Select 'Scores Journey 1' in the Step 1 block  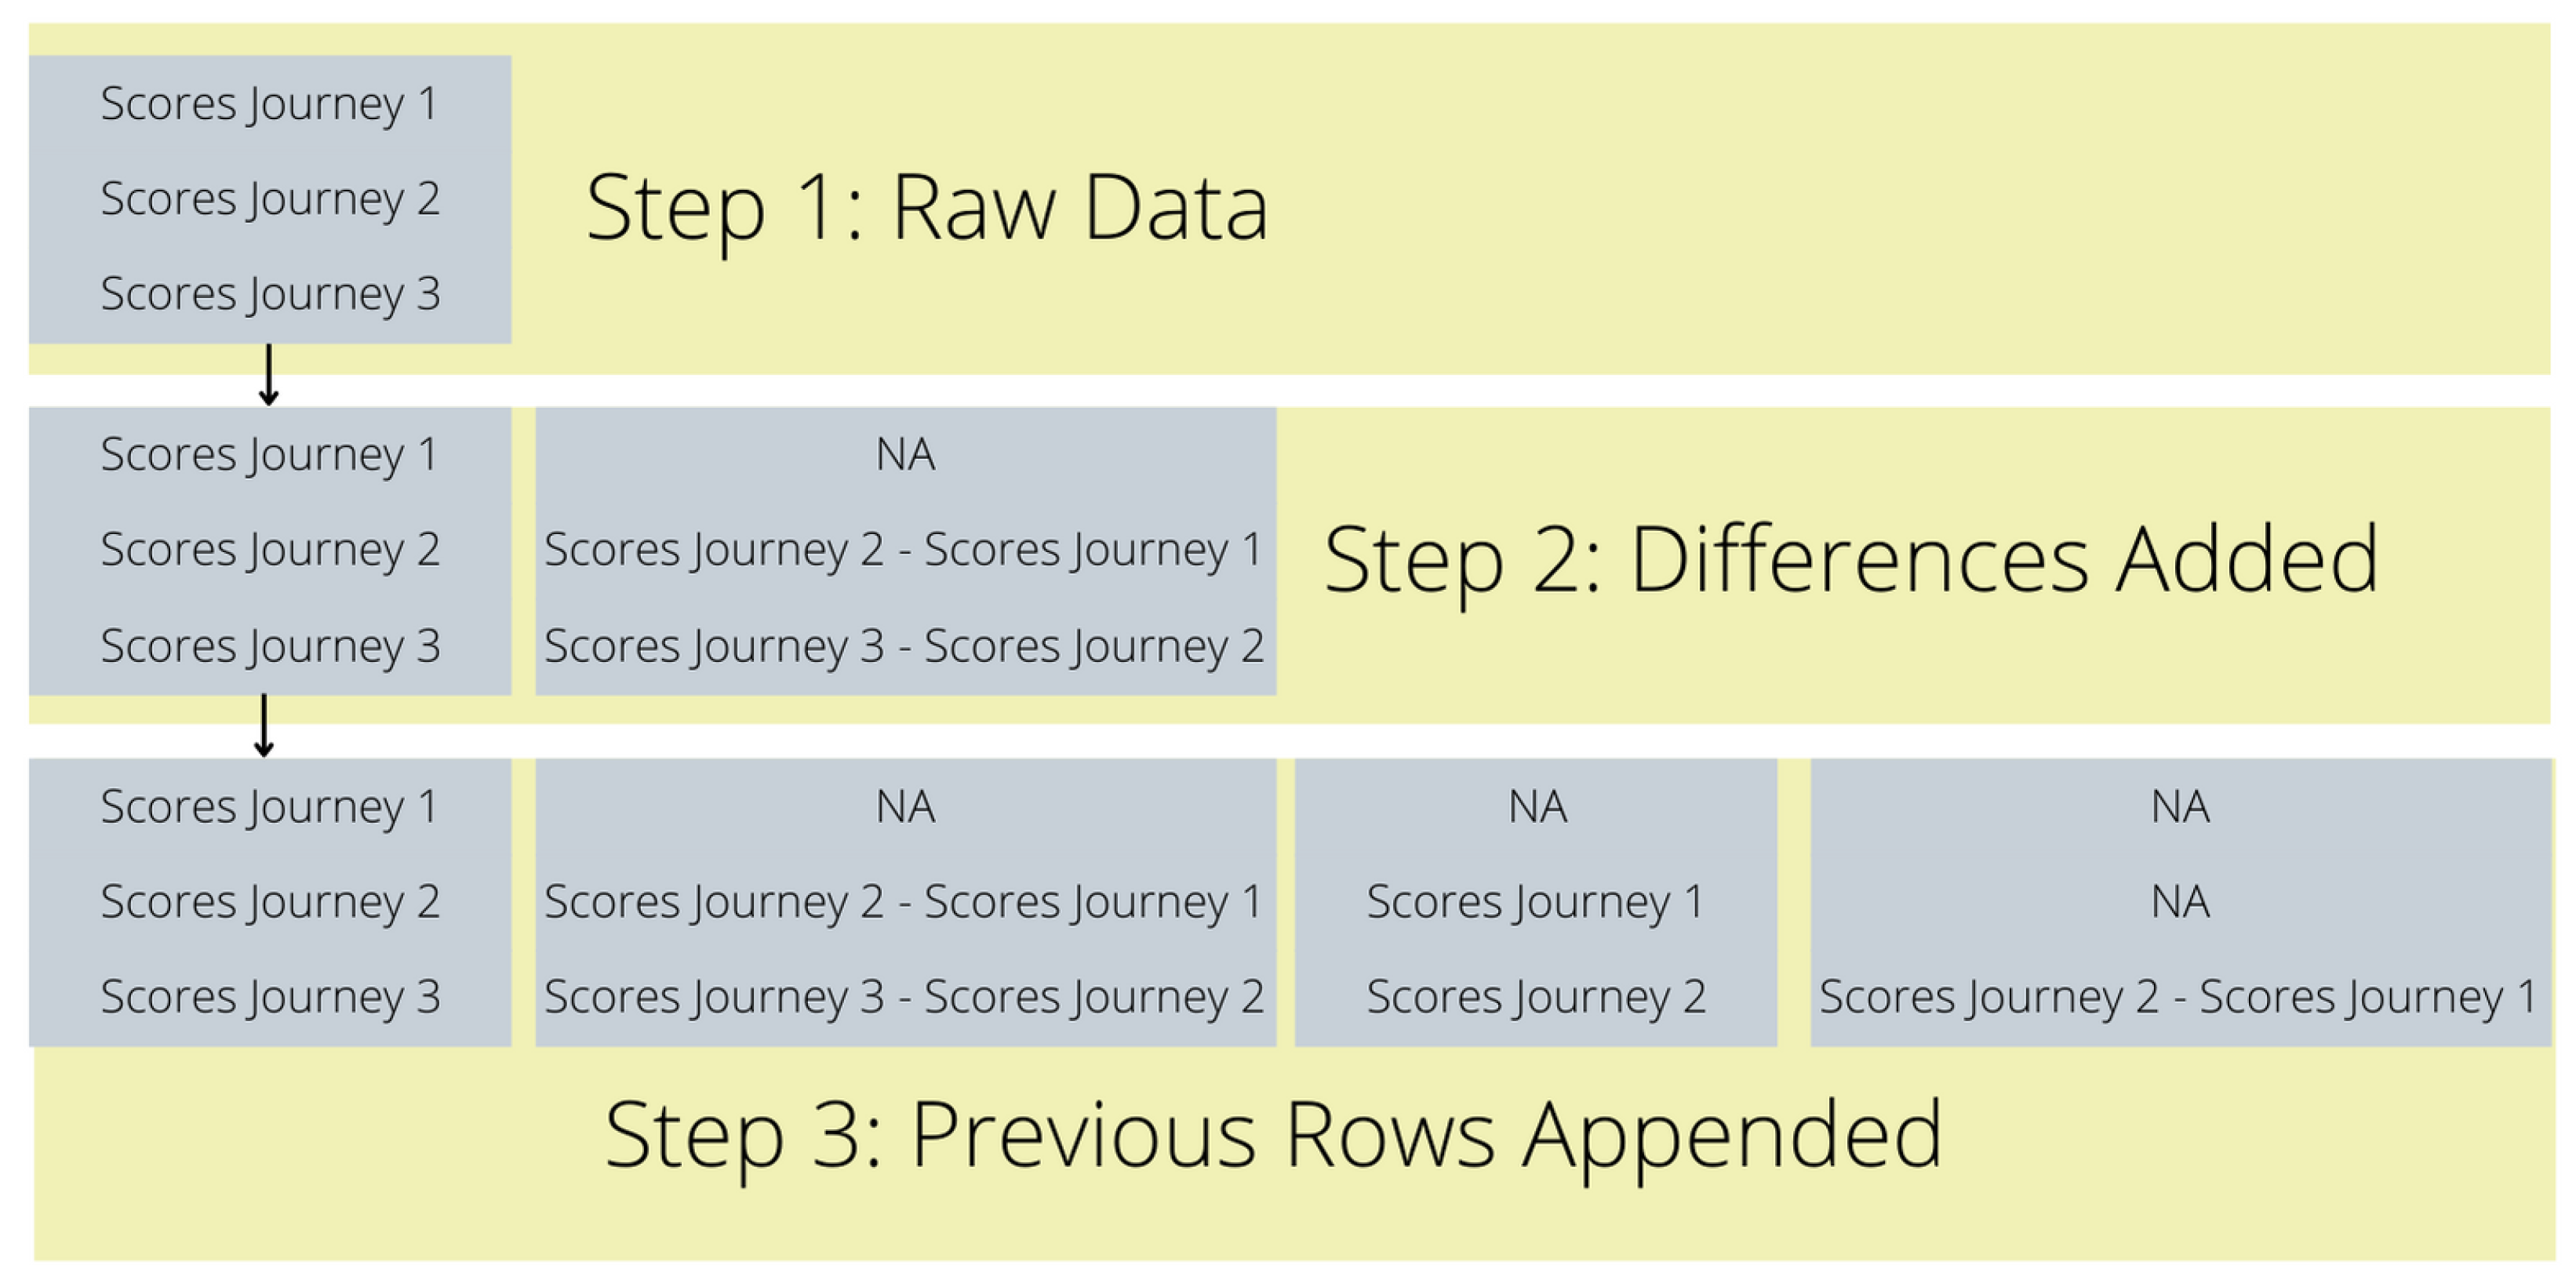point(270,104)
